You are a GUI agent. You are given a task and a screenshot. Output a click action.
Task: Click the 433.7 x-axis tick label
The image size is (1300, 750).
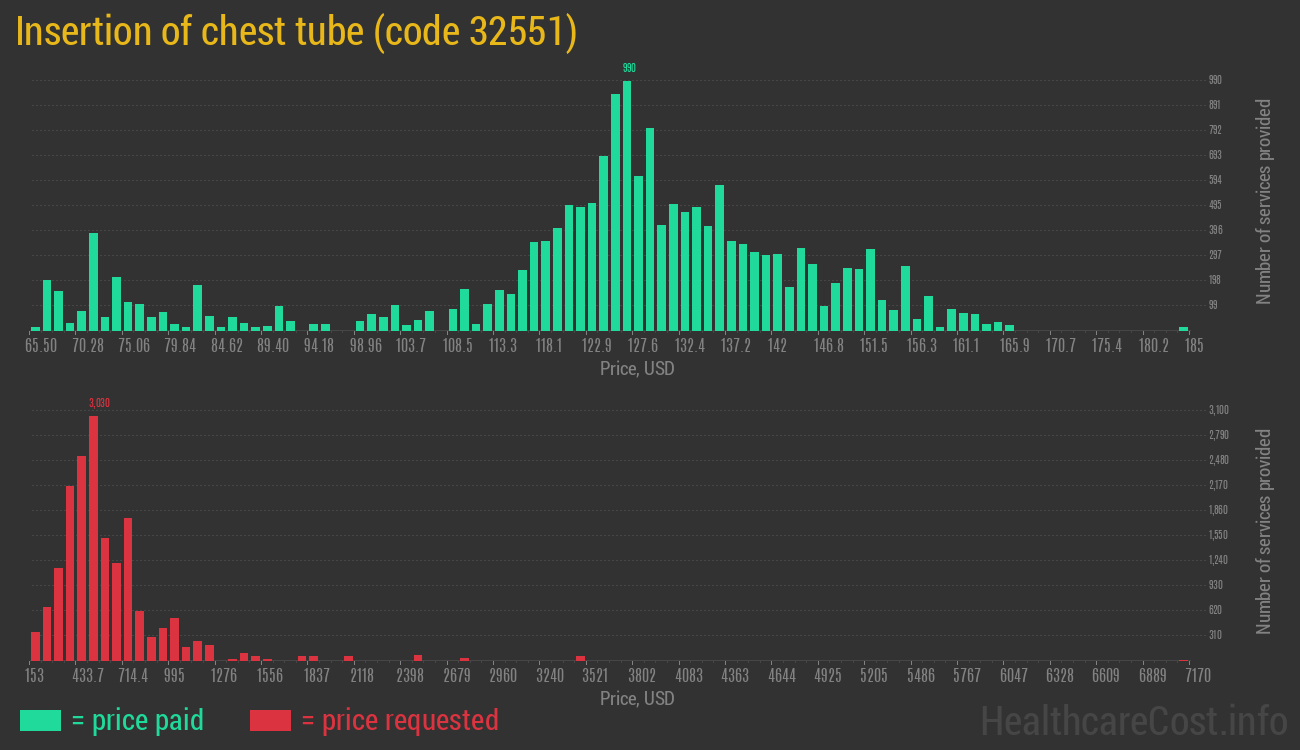[87, 676]
